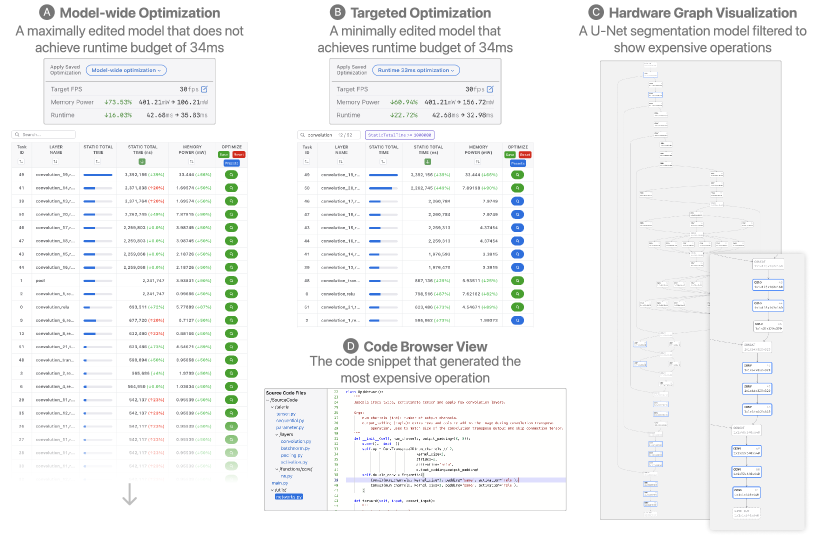The height and width of the screenshot is (547, 830).
Task: Open batchnorm.py in source code tree
Action: tap(295, 448)
